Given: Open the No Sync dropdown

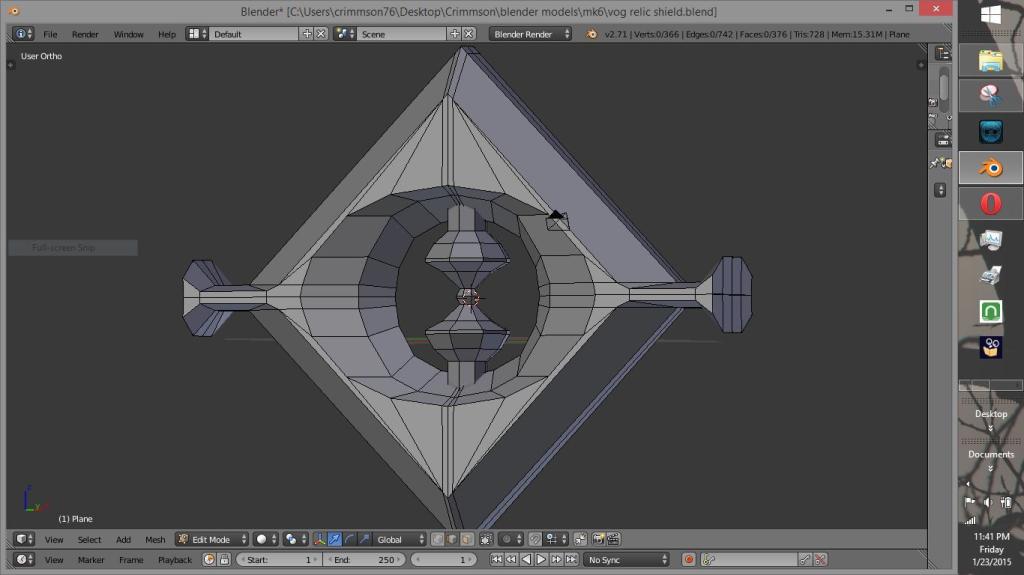Looking at the screenshot, I should tap(627, 560).
